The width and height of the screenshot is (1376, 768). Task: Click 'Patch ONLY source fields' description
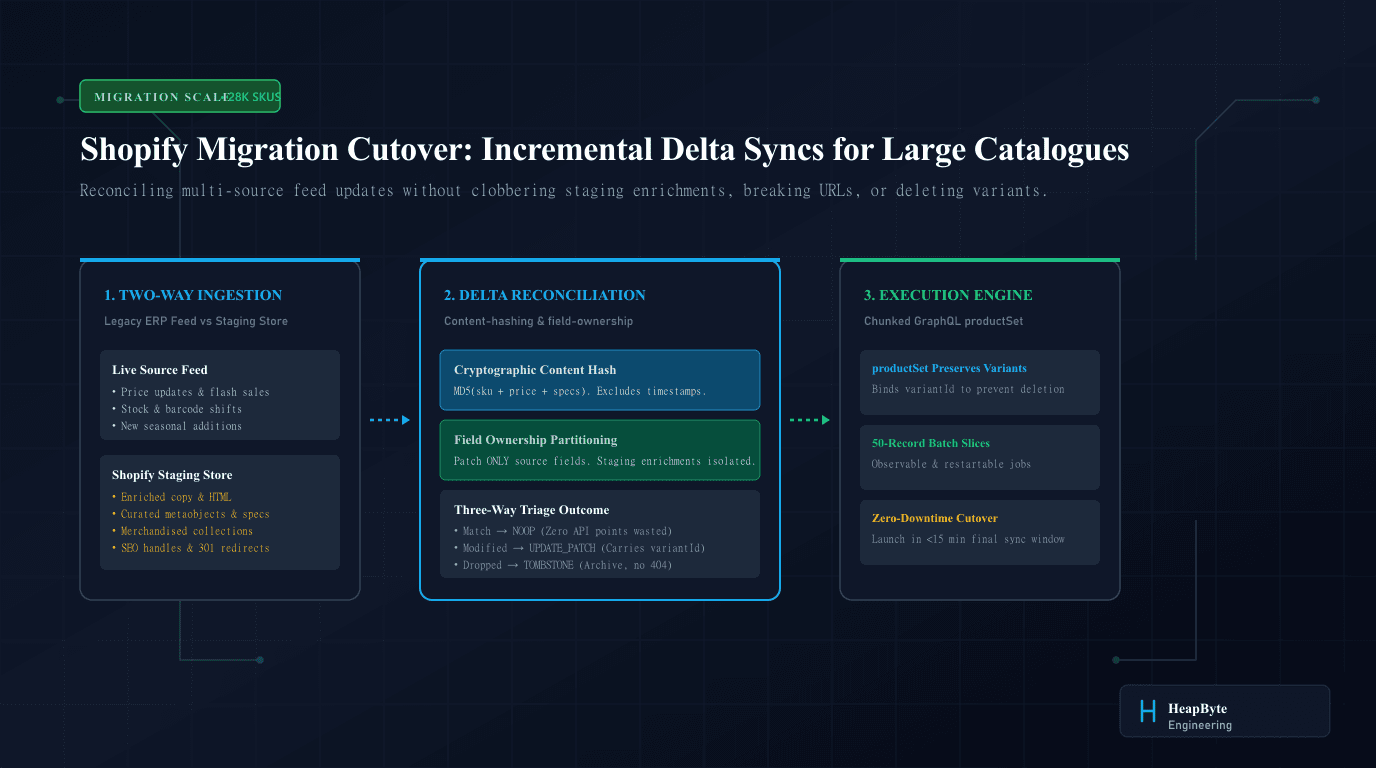click(x=604, y=461)
